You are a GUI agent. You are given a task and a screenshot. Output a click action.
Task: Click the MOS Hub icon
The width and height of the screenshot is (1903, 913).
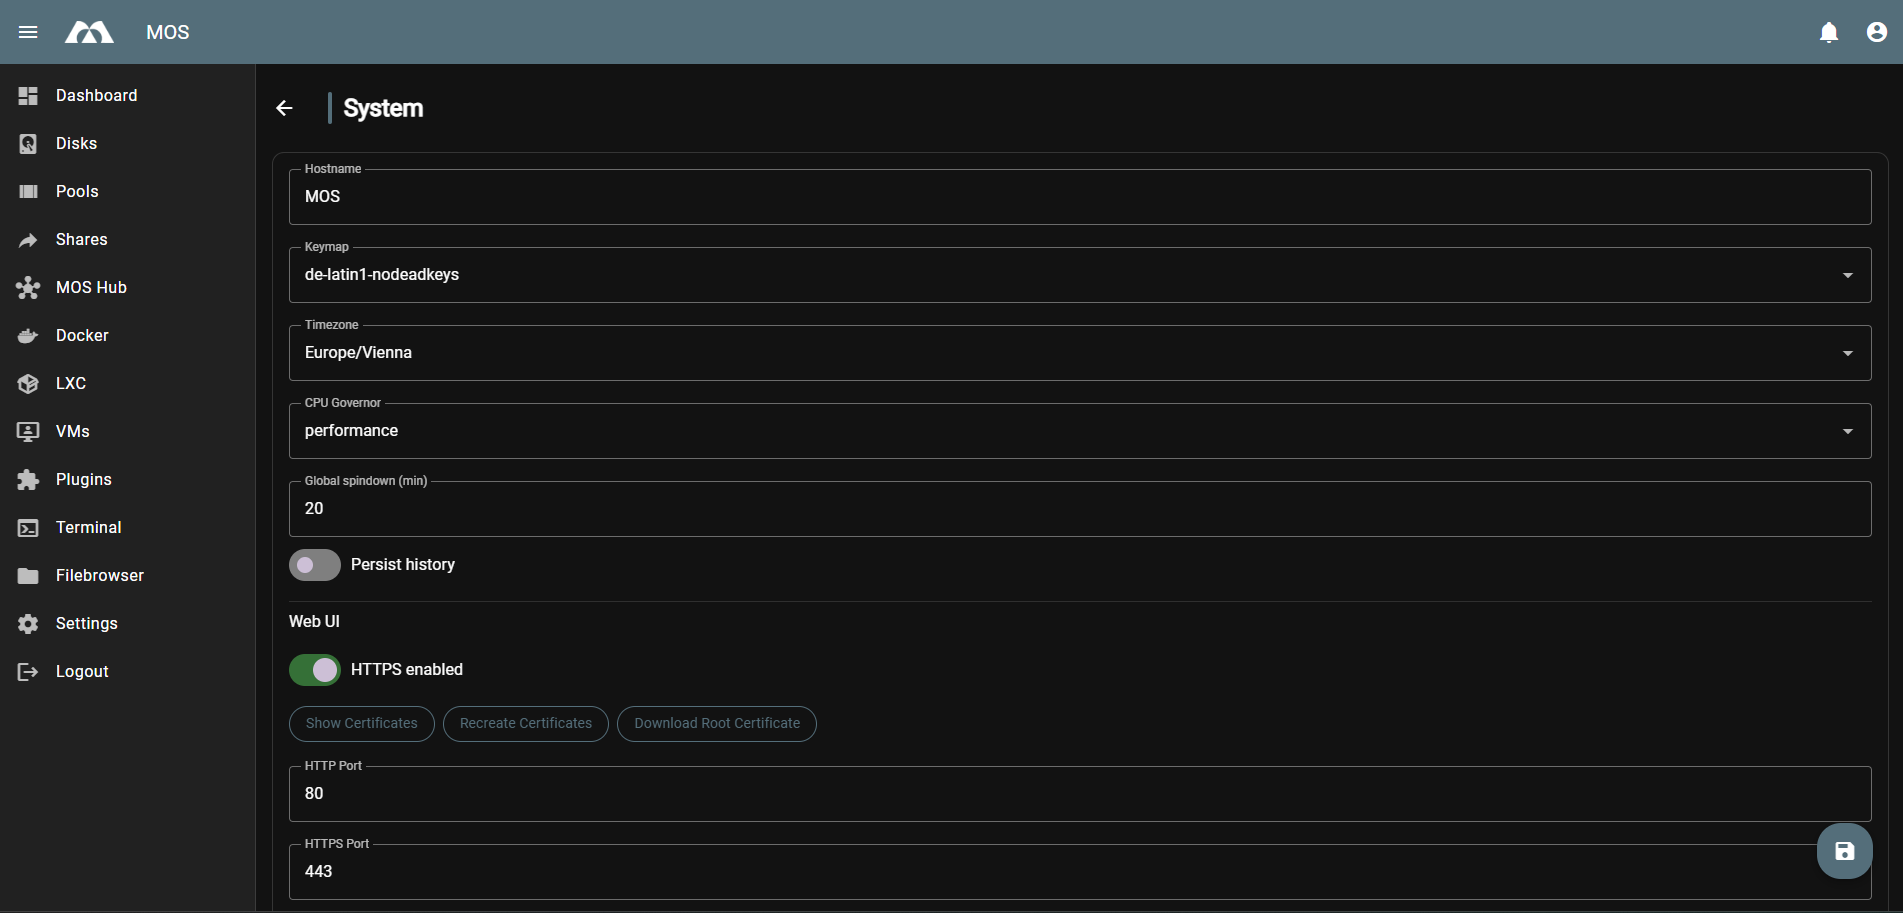pyautogui.click(x=28, y=288)
